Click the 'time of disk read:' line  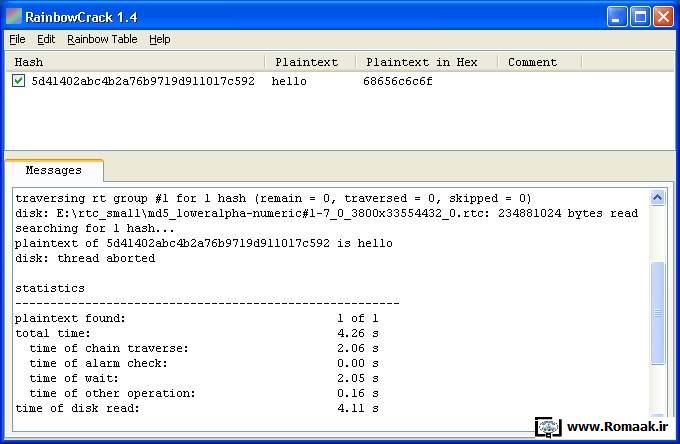click(x=197, y=408)
